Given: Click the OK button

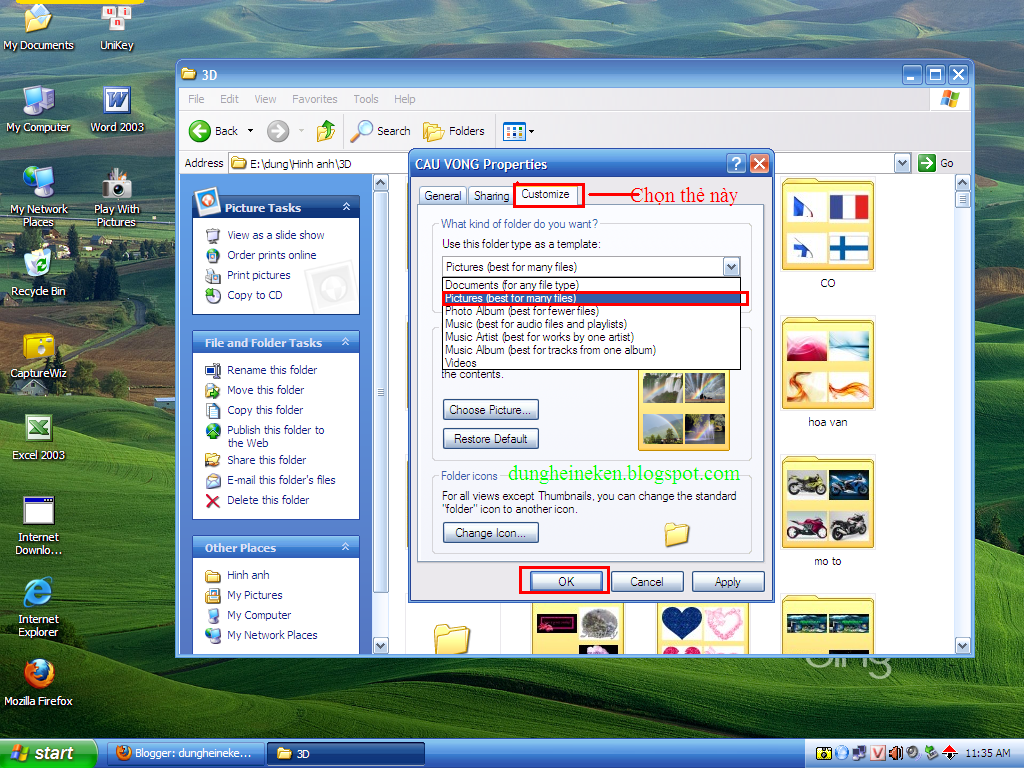Looking at the screenshot, I should (x=566, y=582).
